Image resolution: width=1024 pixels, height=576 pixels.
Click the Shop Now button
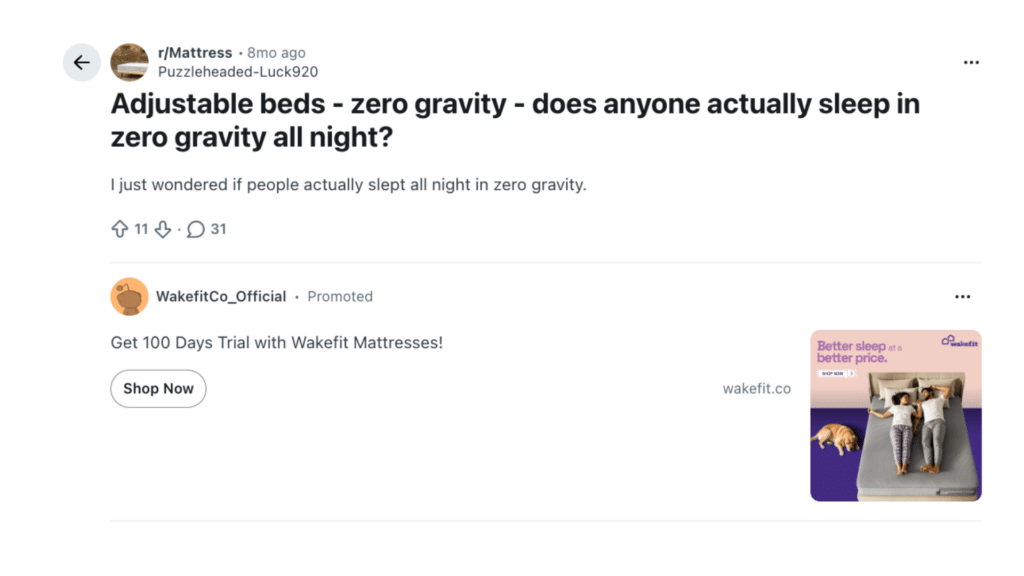click(158, 388)
